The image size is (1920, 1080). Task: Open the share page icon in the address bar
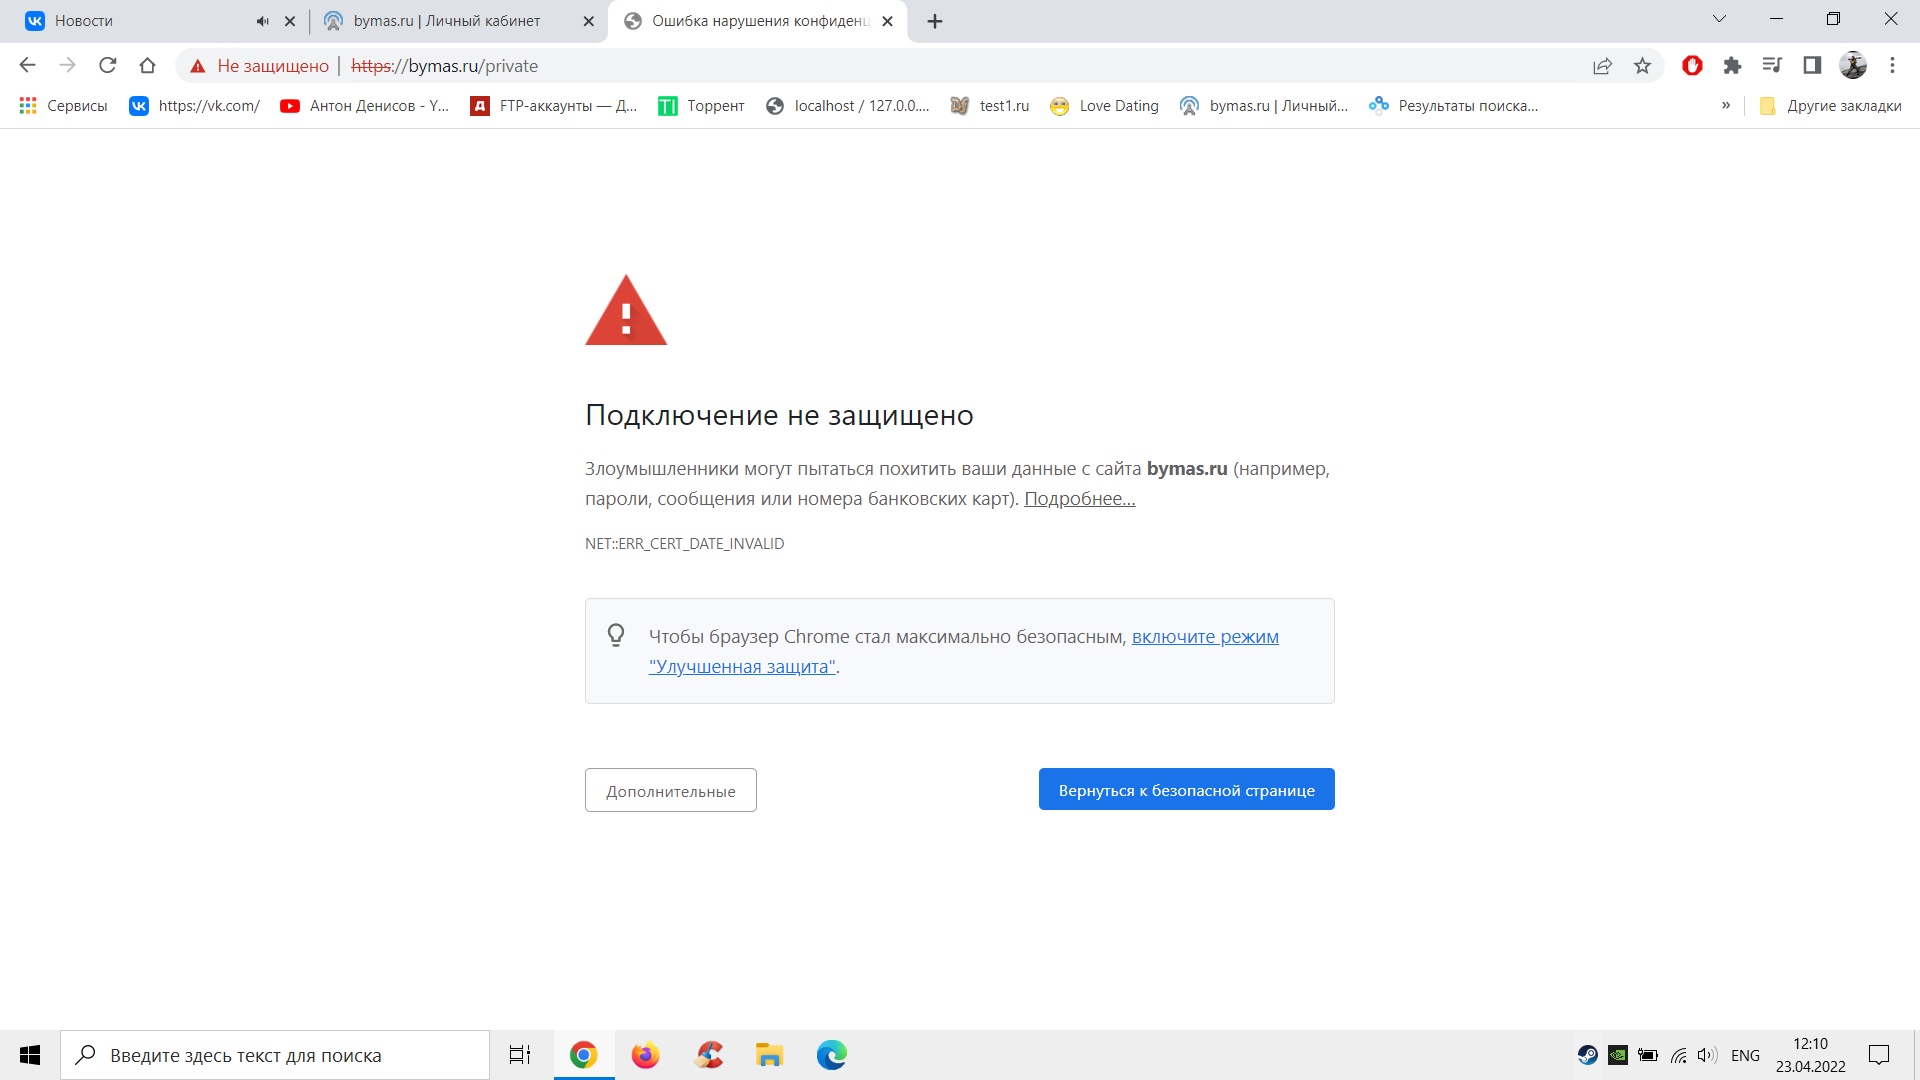(x=1602, y=66)
